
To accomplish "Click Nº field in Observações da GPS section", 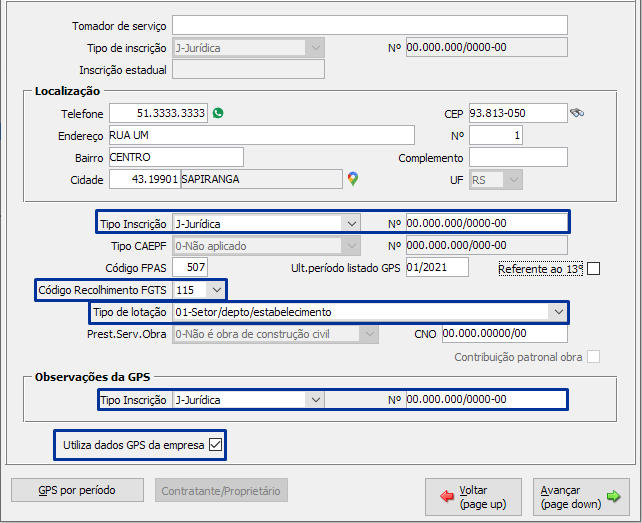I will (486, 399).
